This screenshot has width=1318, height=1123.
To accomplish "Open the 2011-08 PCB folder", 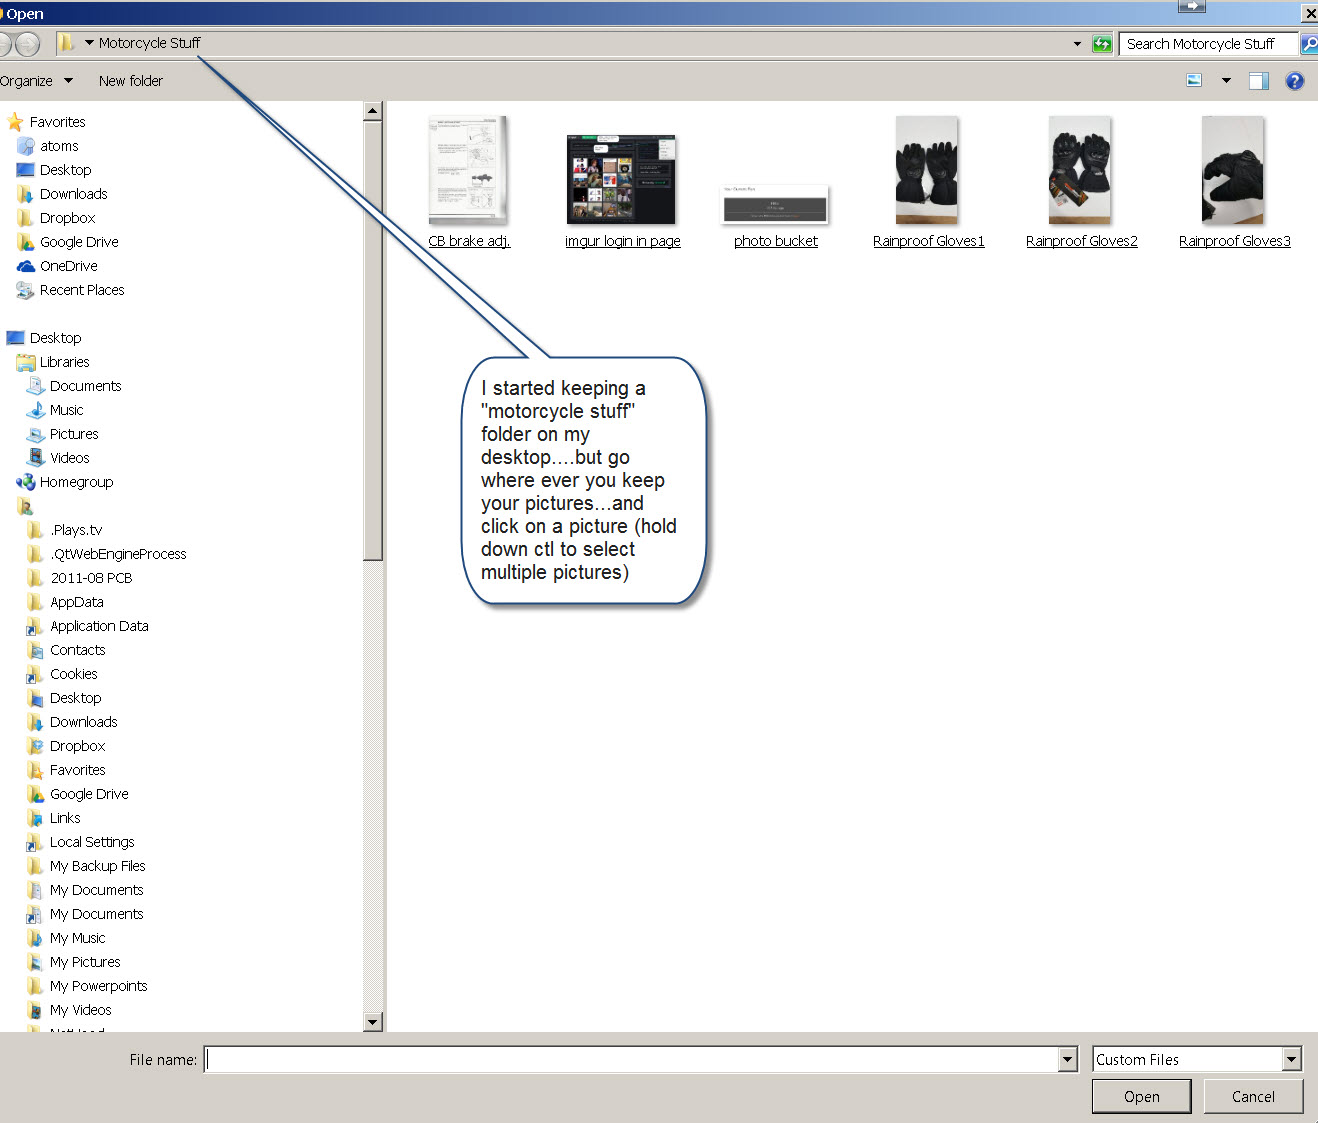I will pos(91,578).
